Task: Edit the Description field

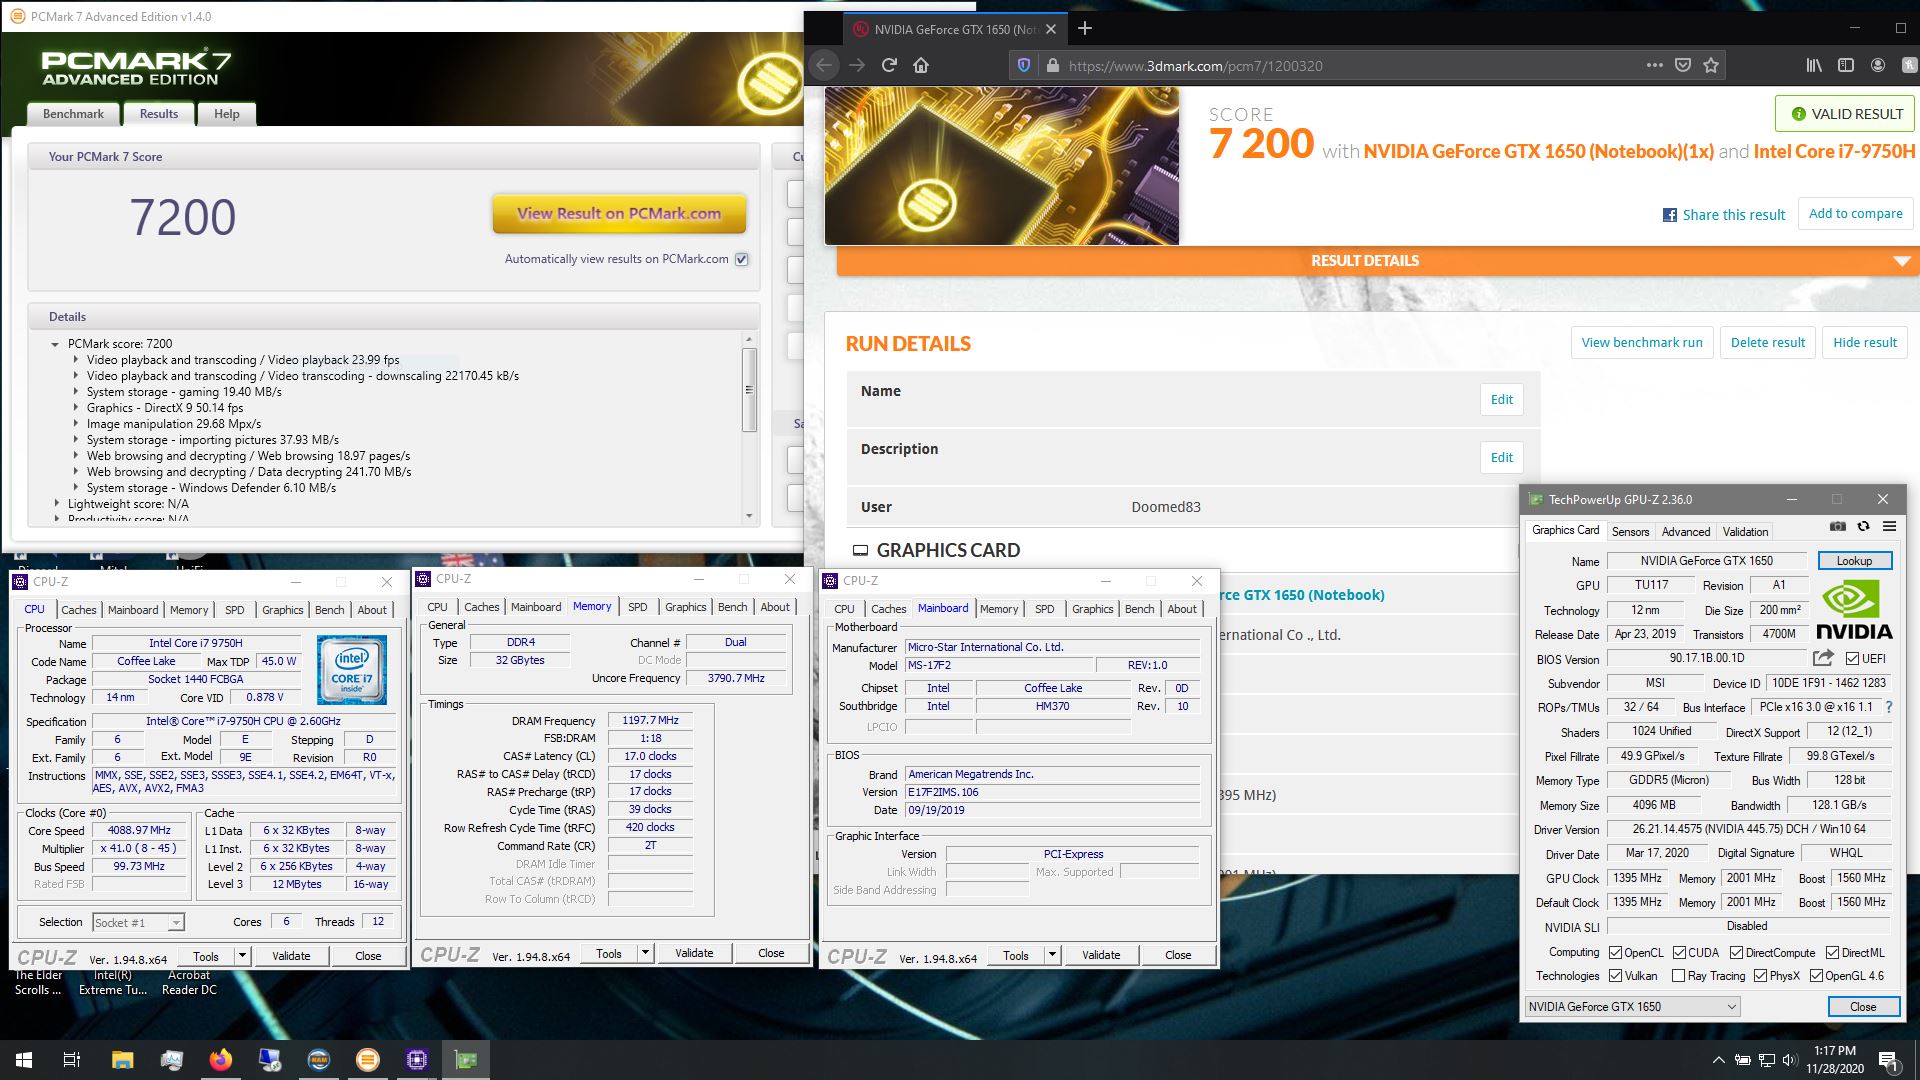Action: (1501, 458)
